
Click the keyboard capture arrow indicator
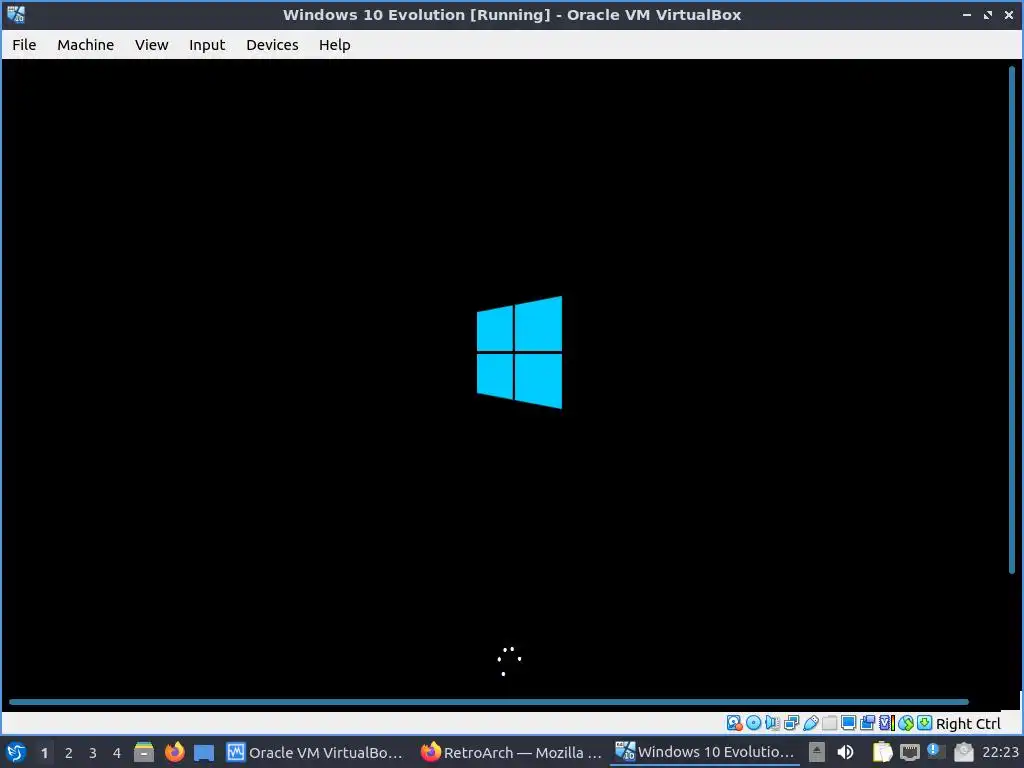[x=925, y=723]
